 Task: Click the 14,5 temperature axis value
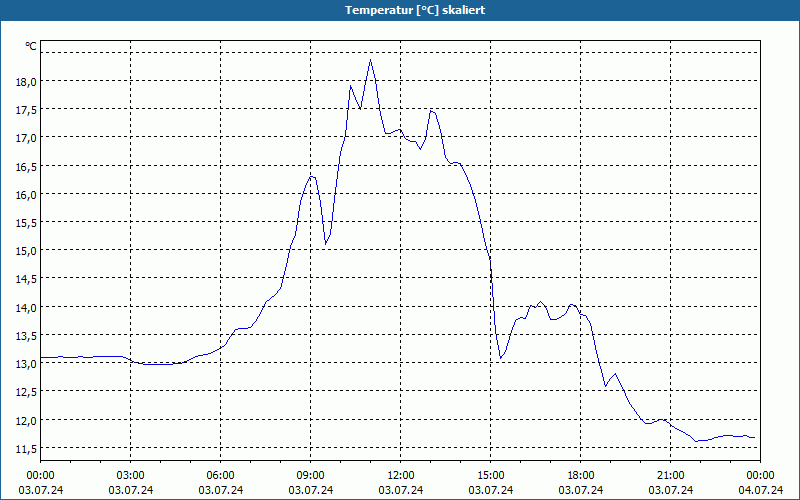(x=25, y=279)
